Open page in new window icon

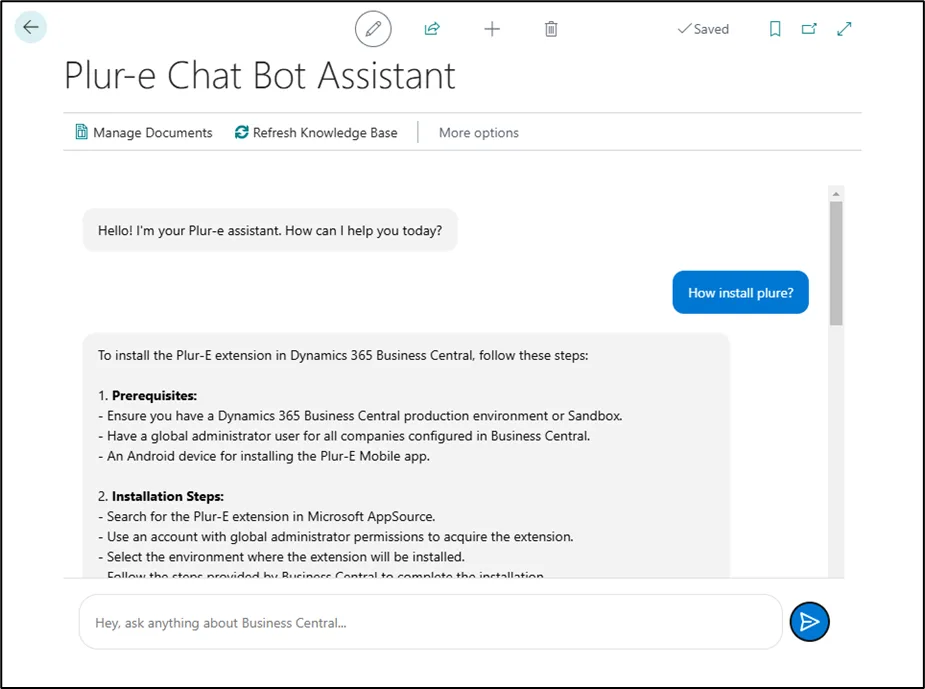(809, 28)
